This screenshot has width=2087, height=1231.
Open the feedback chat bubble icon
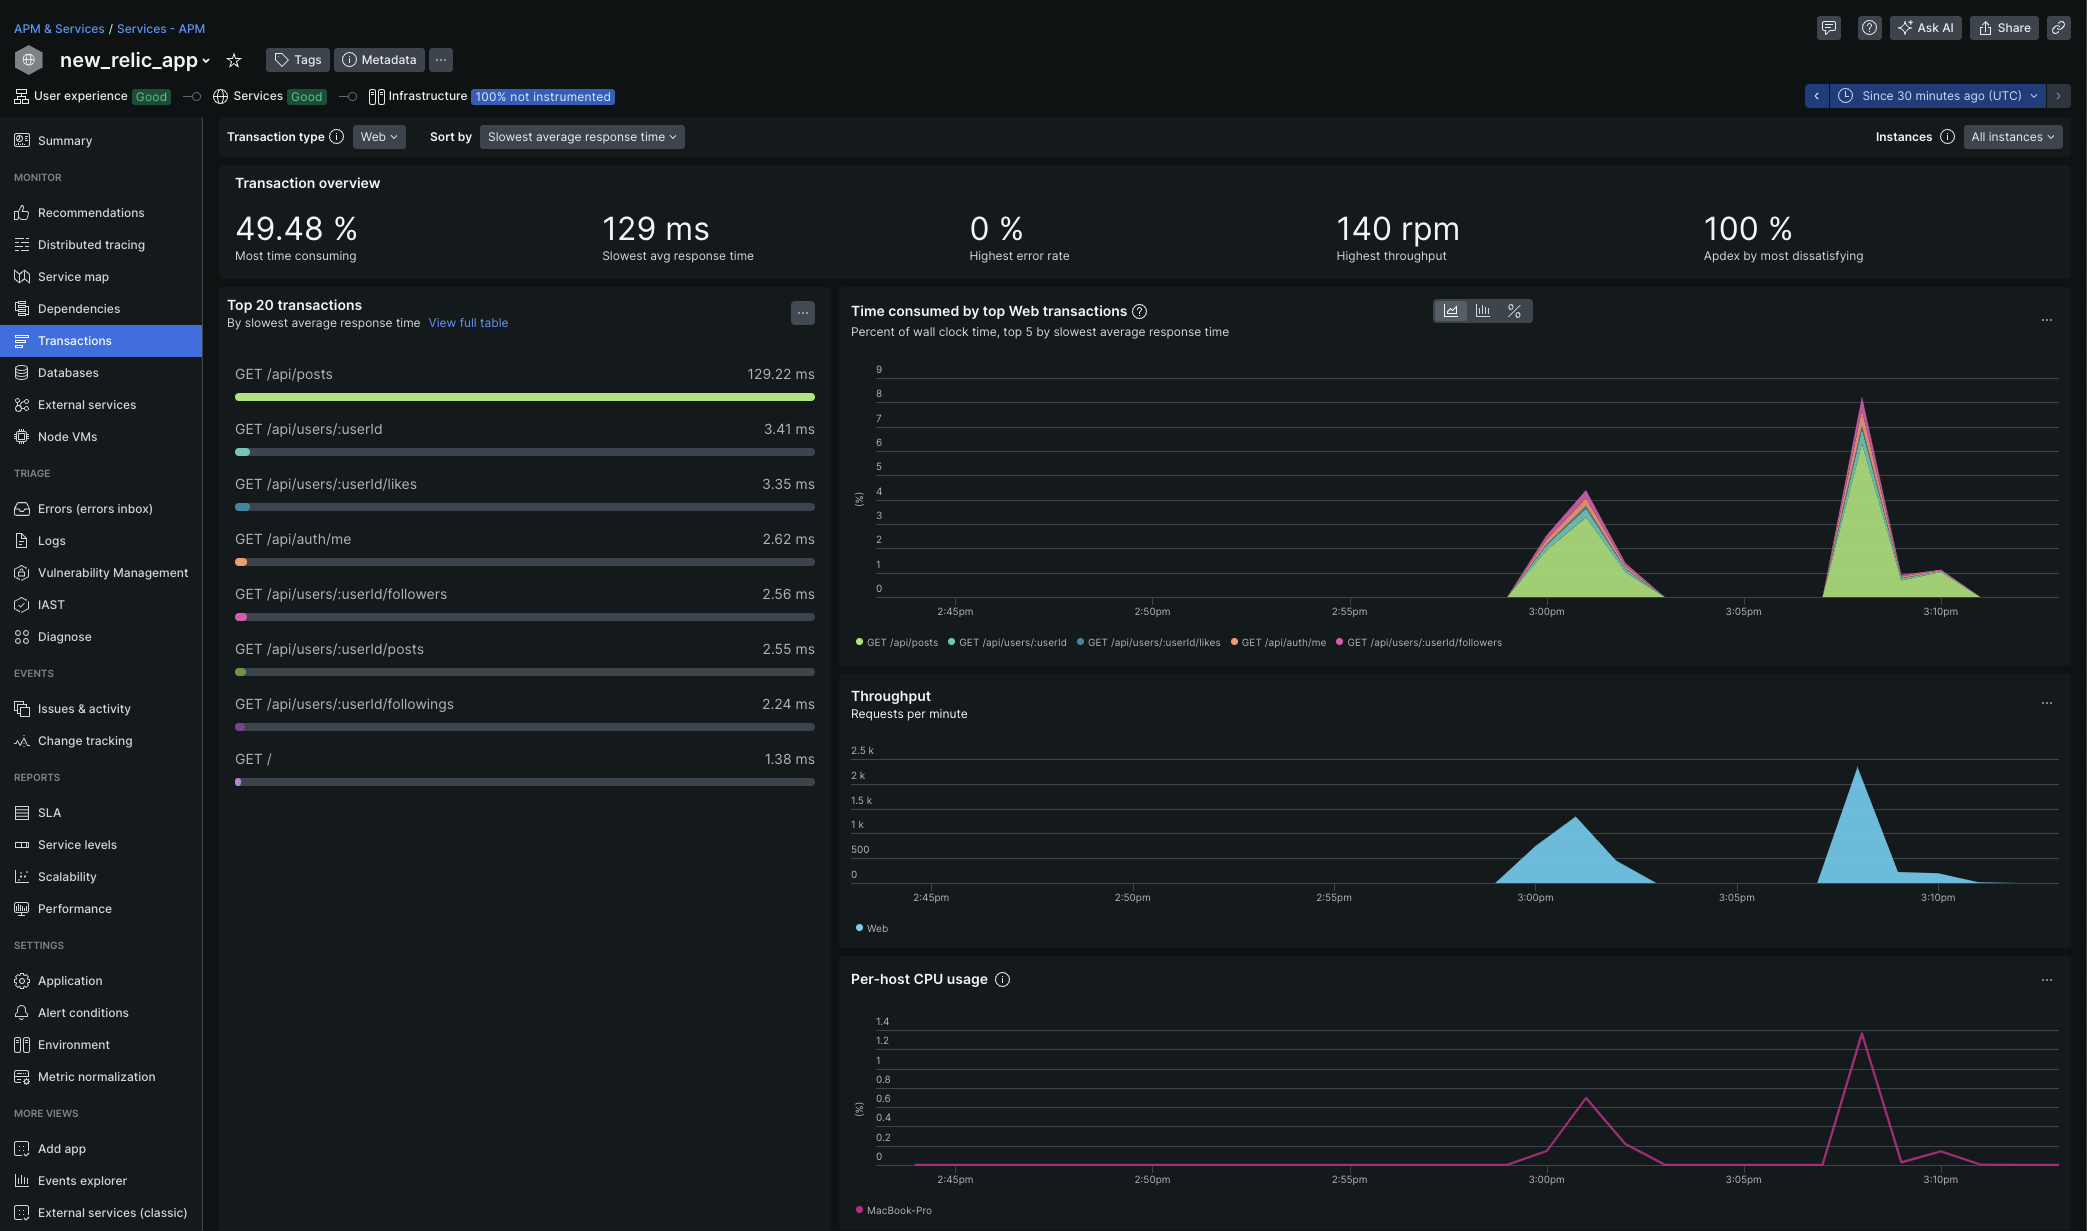coord(1828,28)
